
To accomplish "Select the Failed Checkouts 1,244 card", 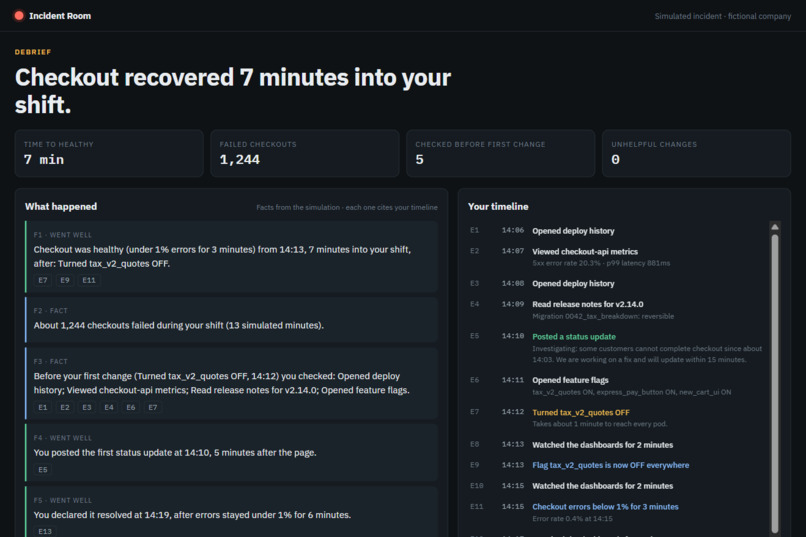I will pyautogui.click(x=305, y=153).
